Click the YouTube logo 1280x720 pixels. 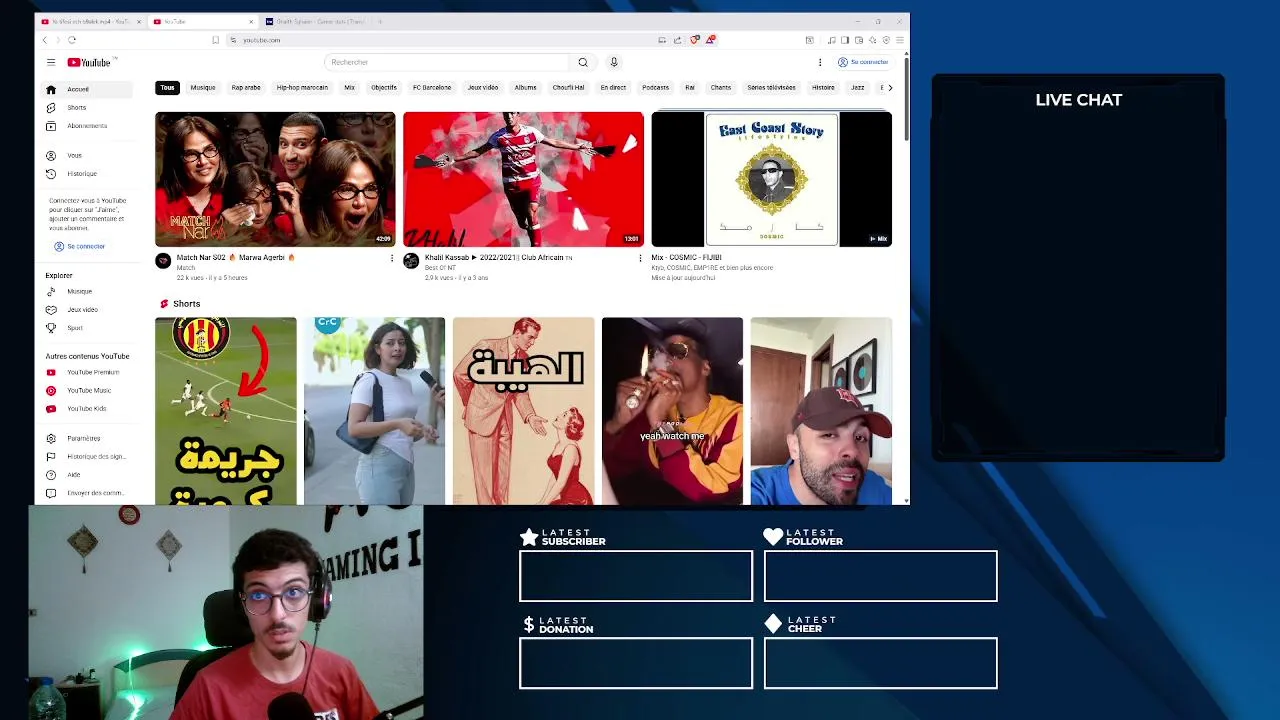(x=89, y=62)
